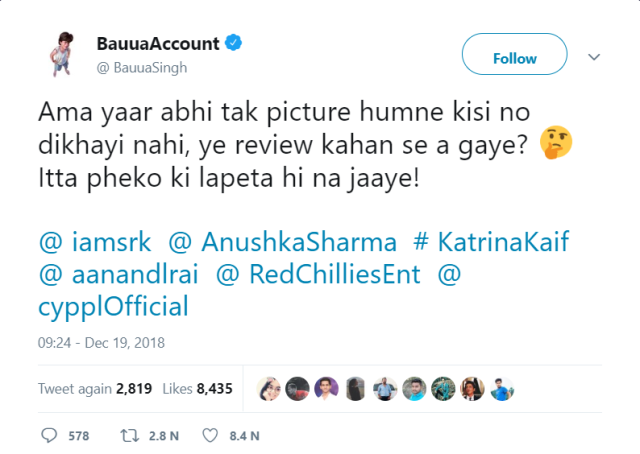Open the #KatrinaKaif hashtag
This screenshot has width=640, height=454.
[491, 241]
